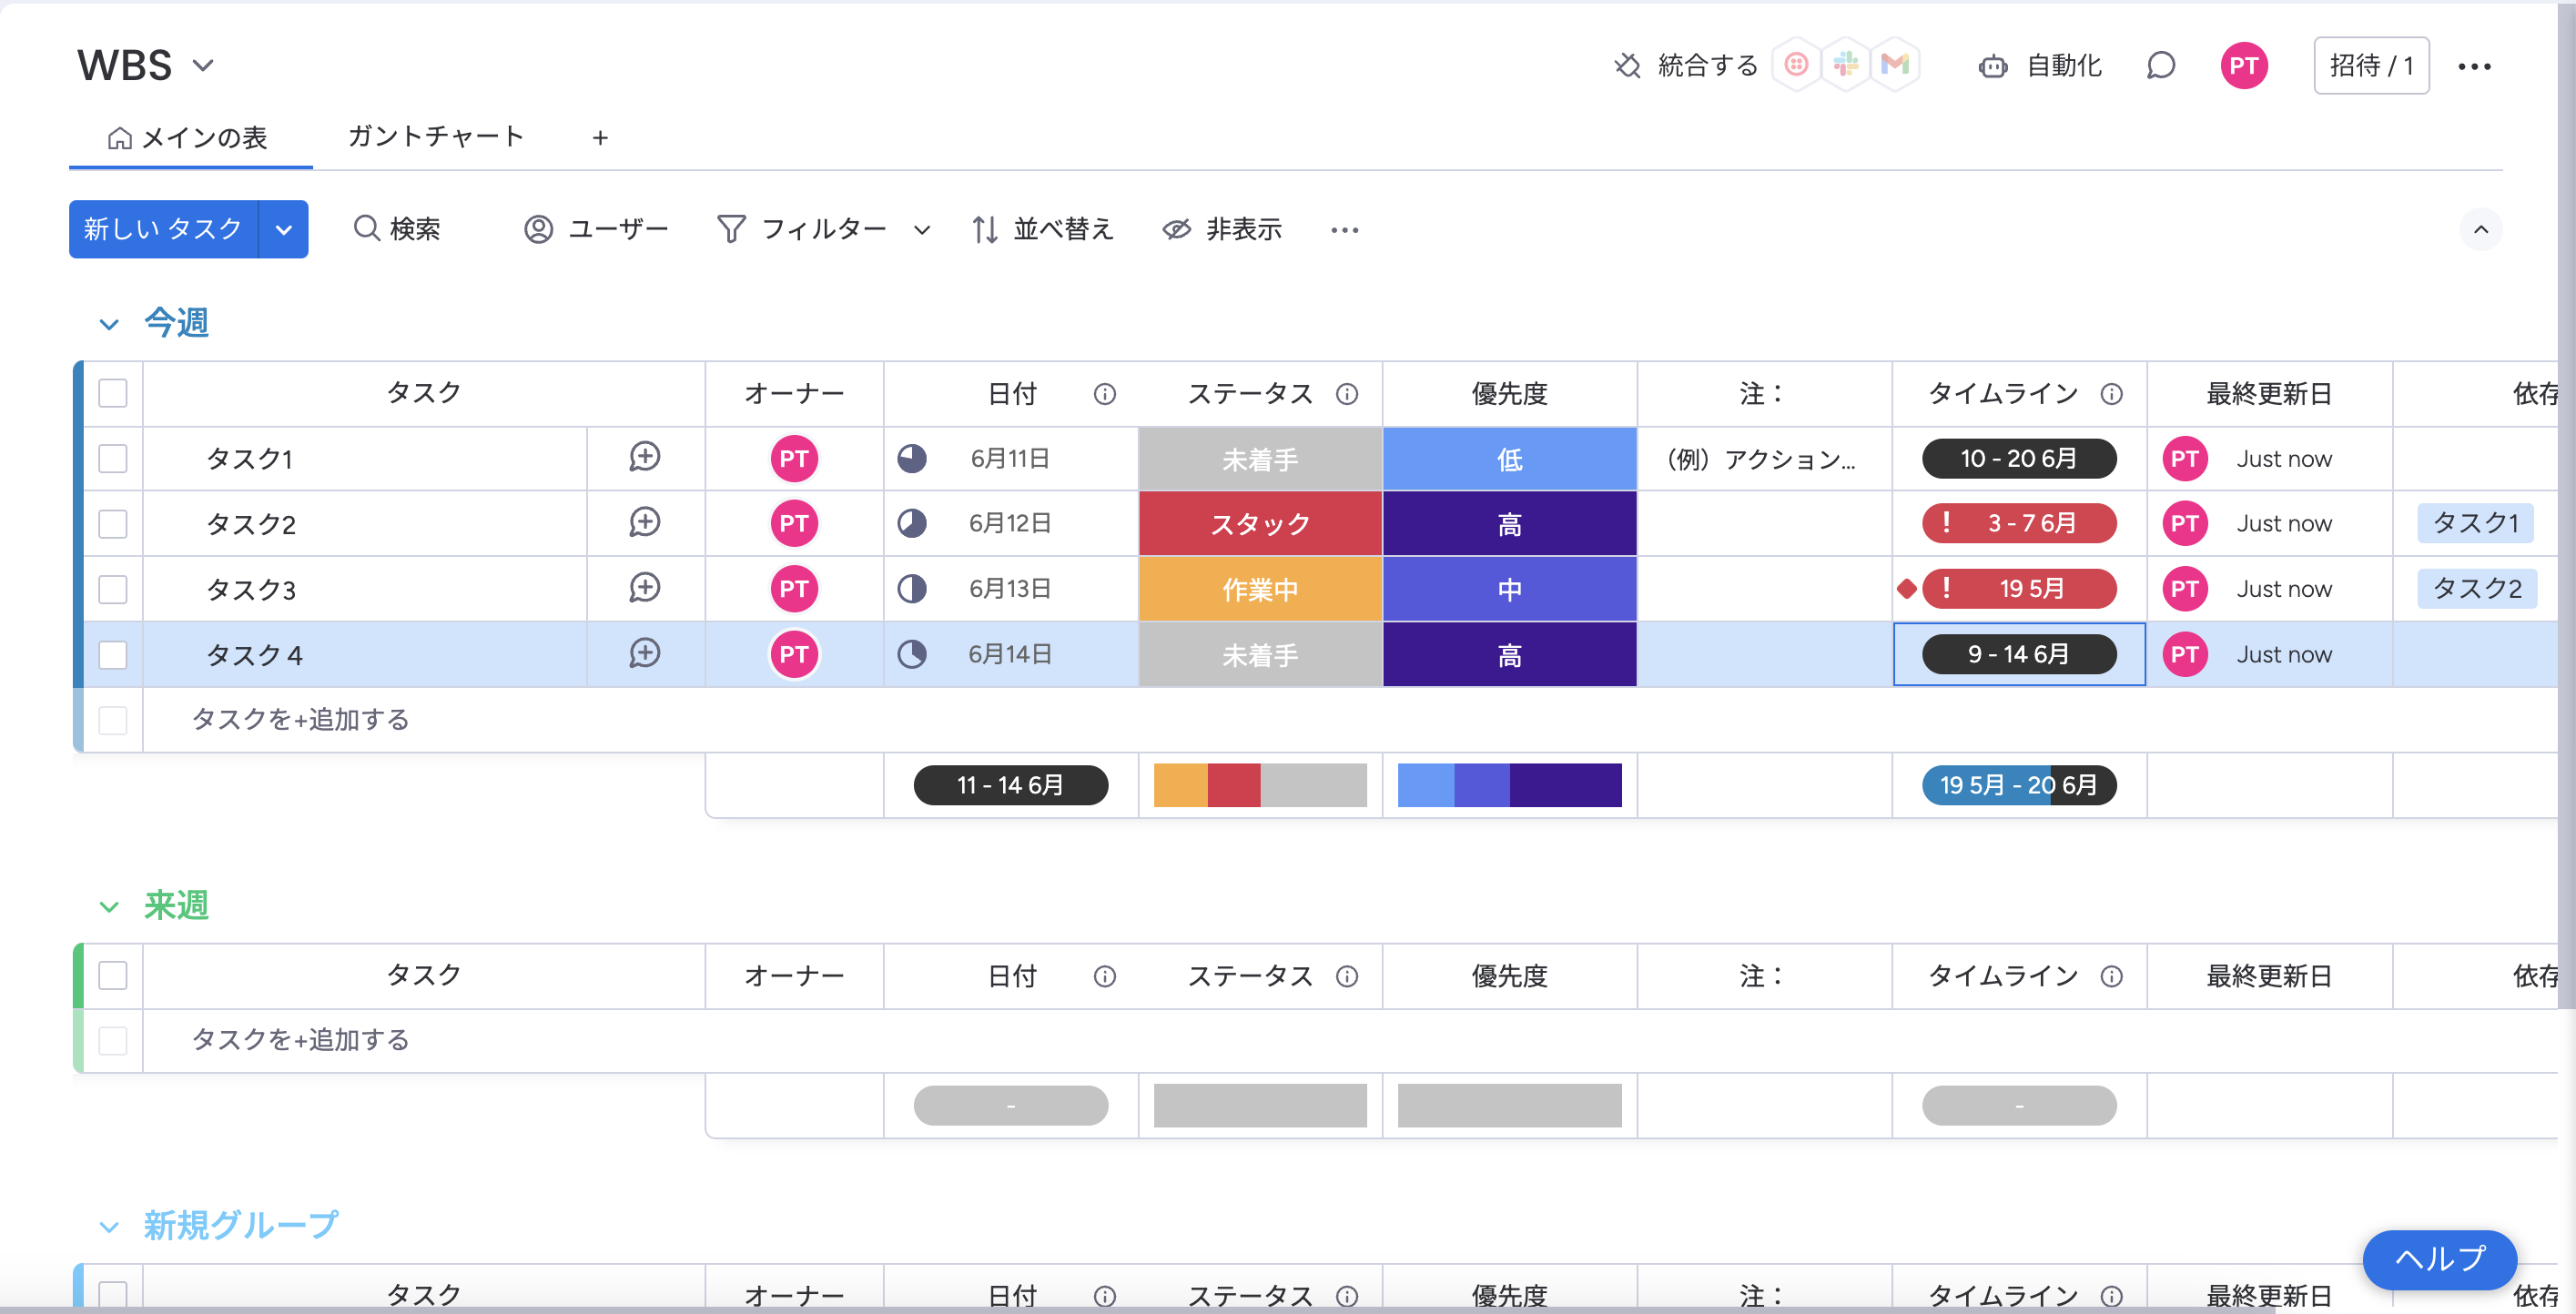Open conversation bubble for タスク2

[x=644, y=522]
